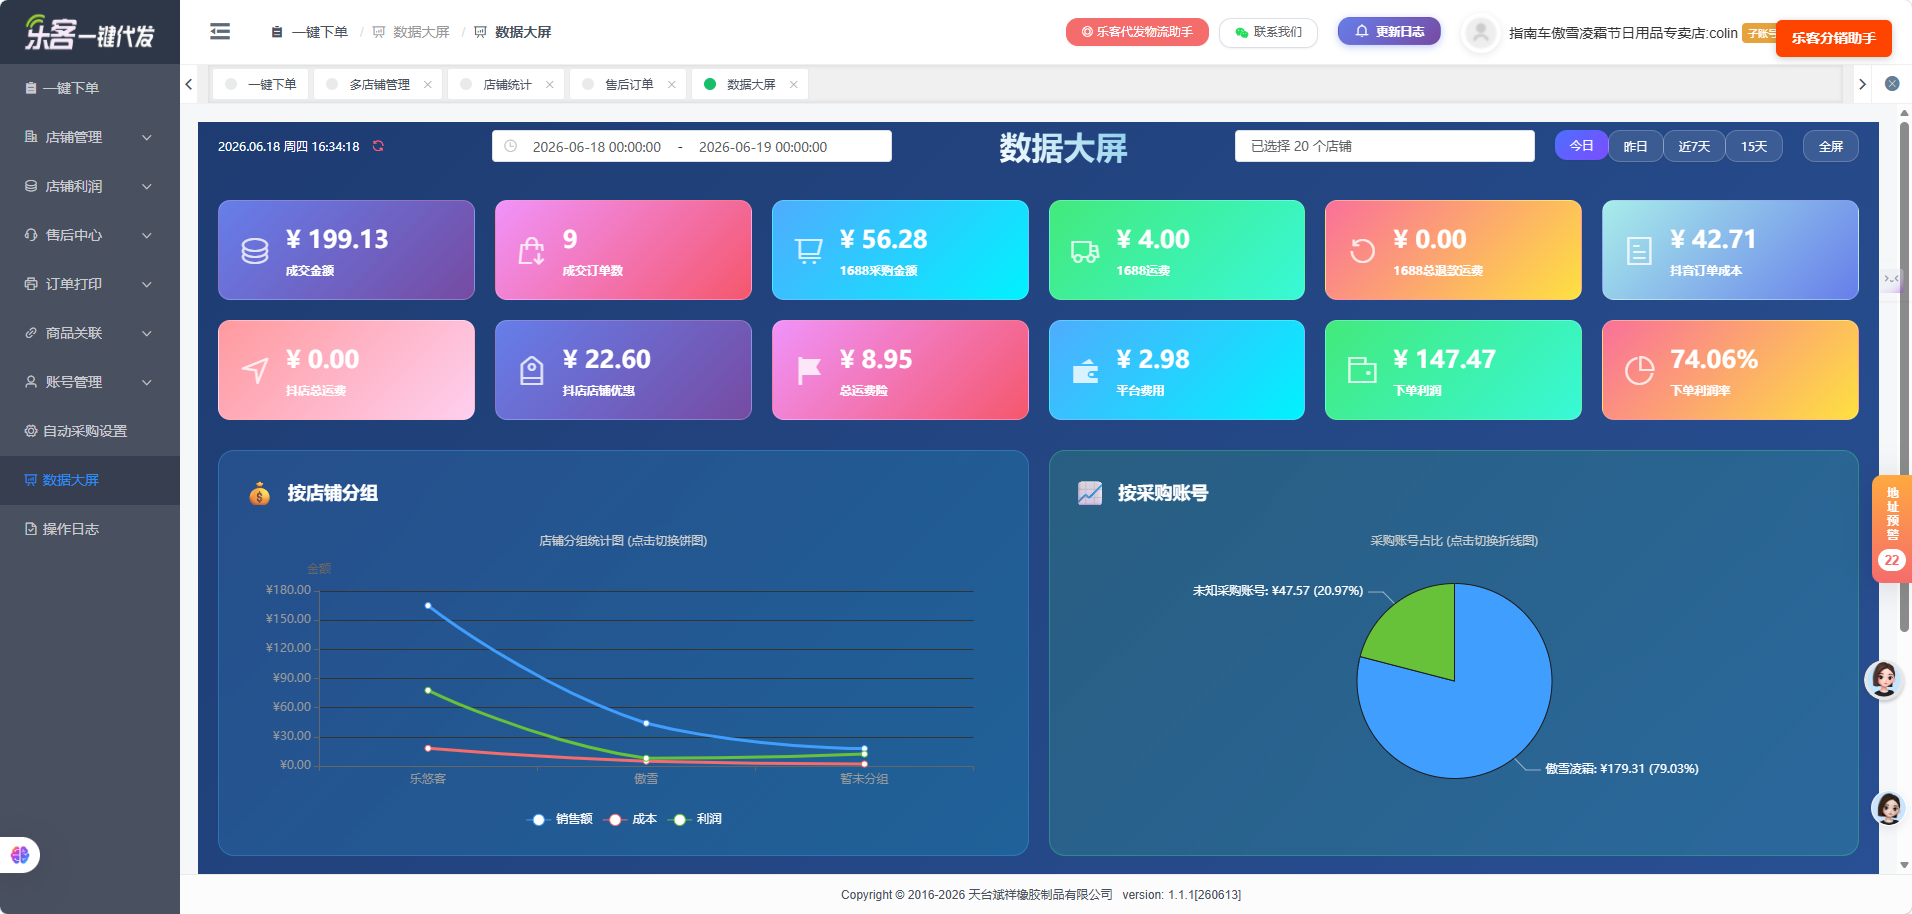Toggle the 利润 legend series
1912x914 pixels.
point(697,819)
